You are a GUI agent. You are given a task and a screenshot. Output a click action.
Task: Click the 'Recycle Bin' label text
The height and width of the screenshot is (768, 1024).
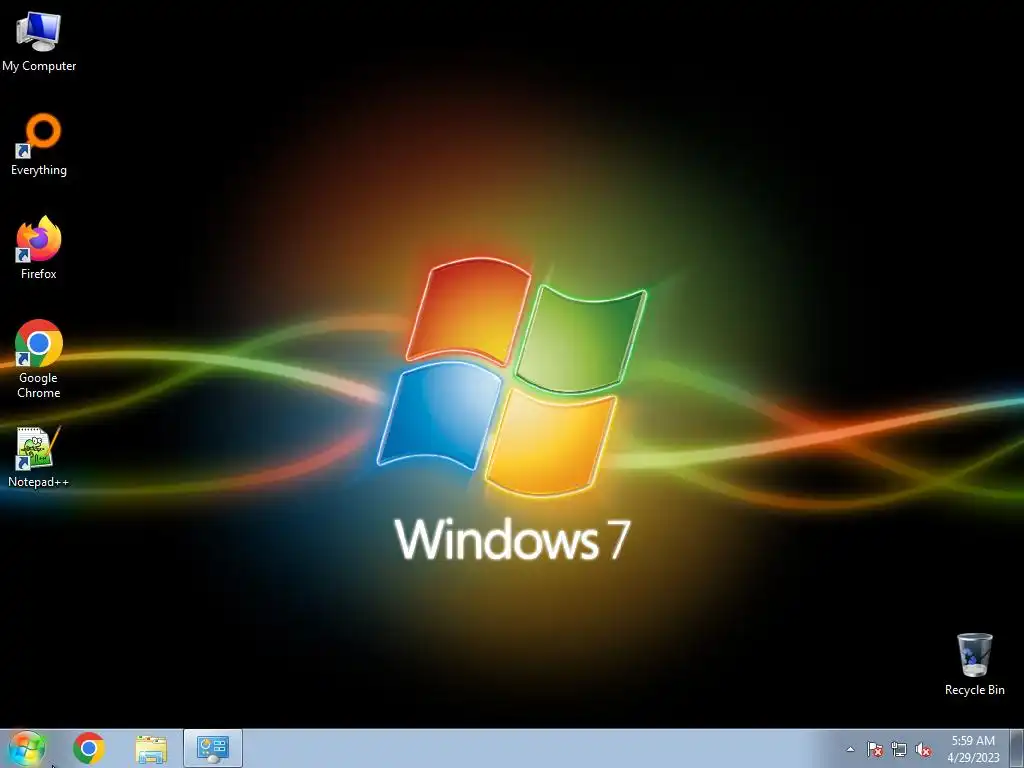pos(974,690)
